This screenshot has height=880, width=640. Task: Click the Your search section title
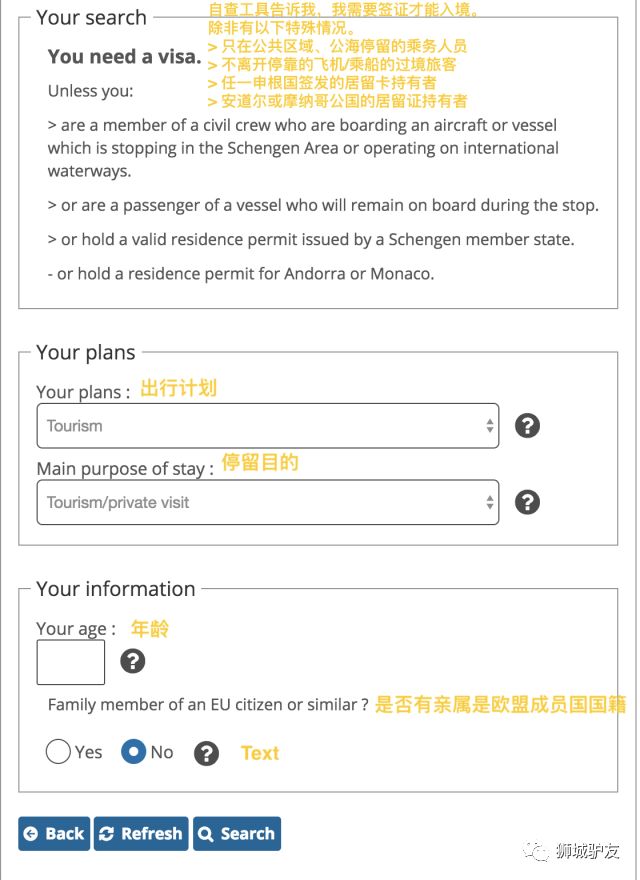(x=91, y=18)
